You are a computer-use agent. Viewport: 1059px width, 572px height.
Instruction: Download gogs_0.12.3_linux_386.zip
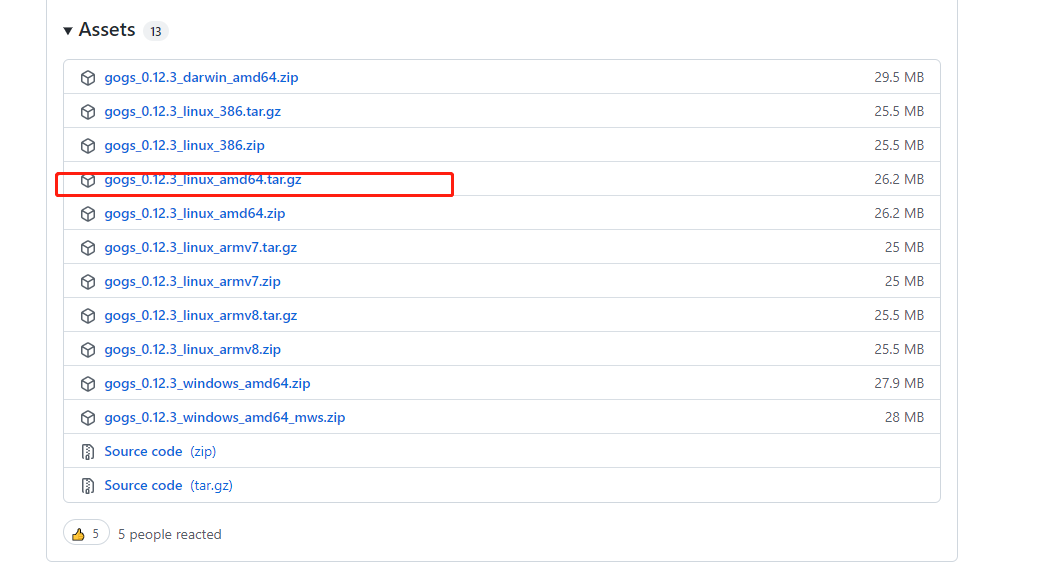click(x=184, y=145)
